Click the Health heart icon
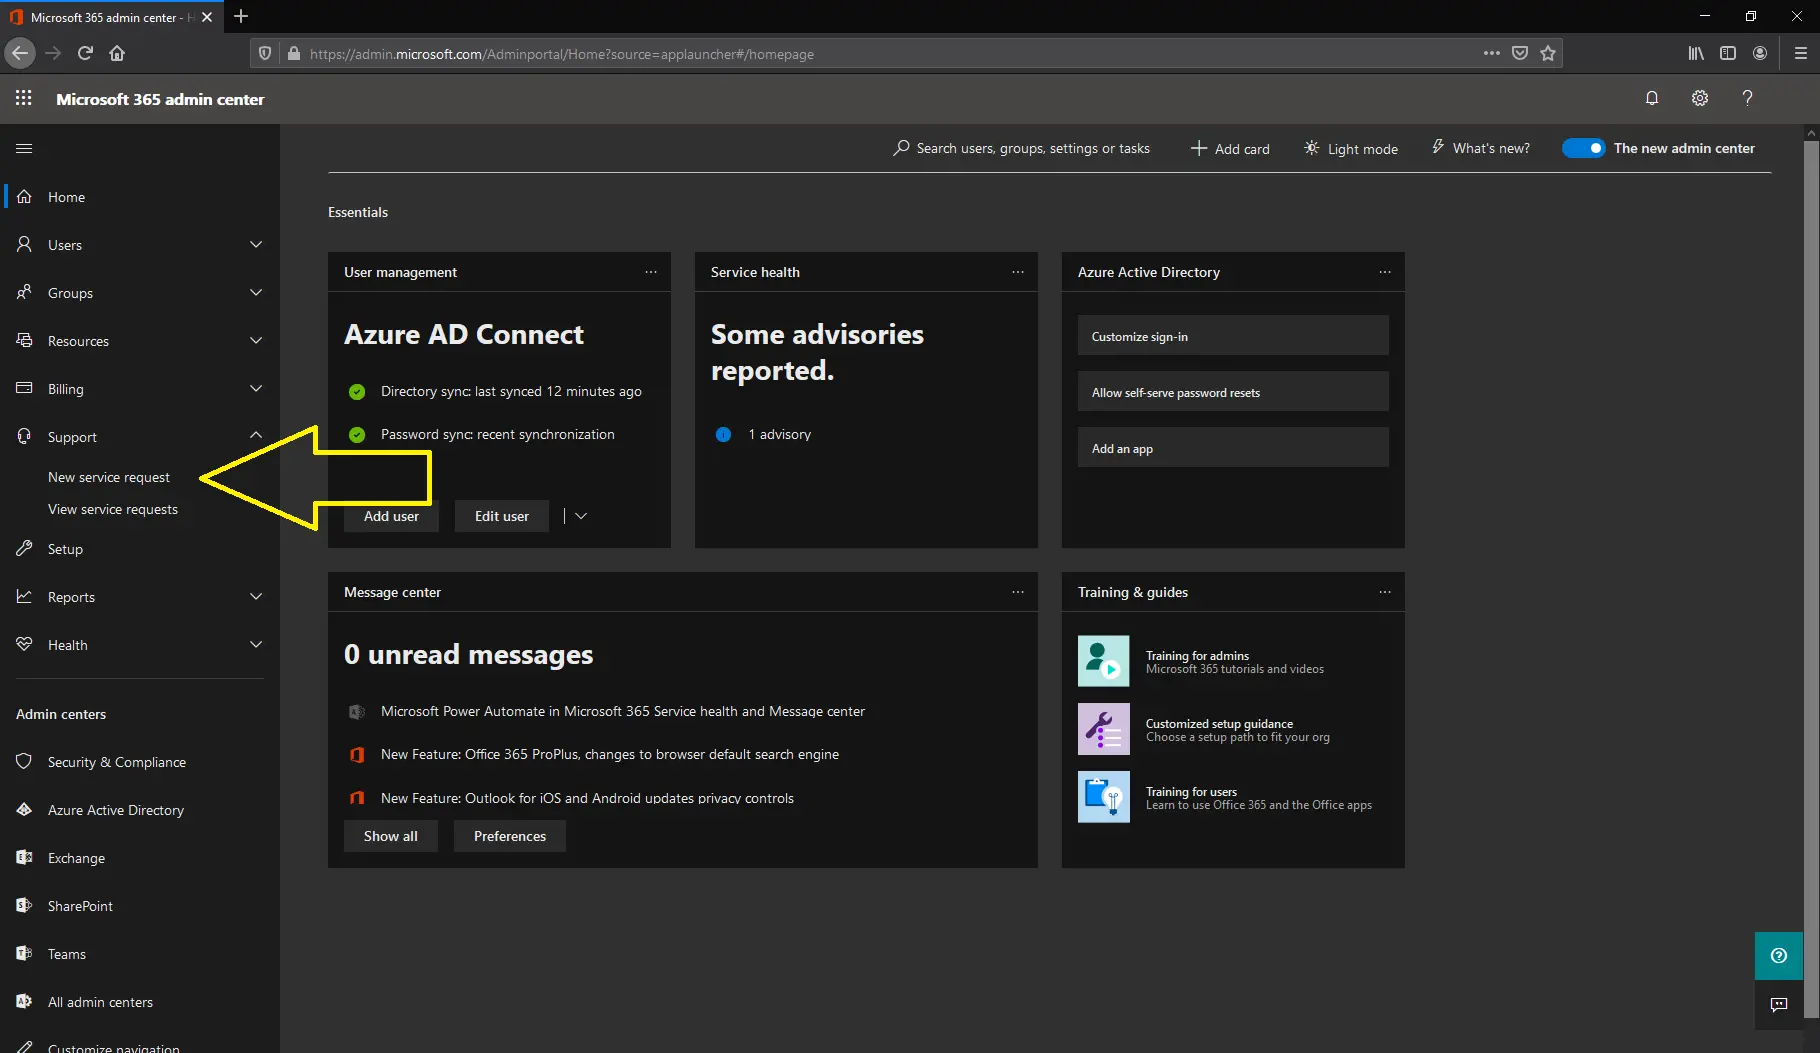 (x=25, y=644)
